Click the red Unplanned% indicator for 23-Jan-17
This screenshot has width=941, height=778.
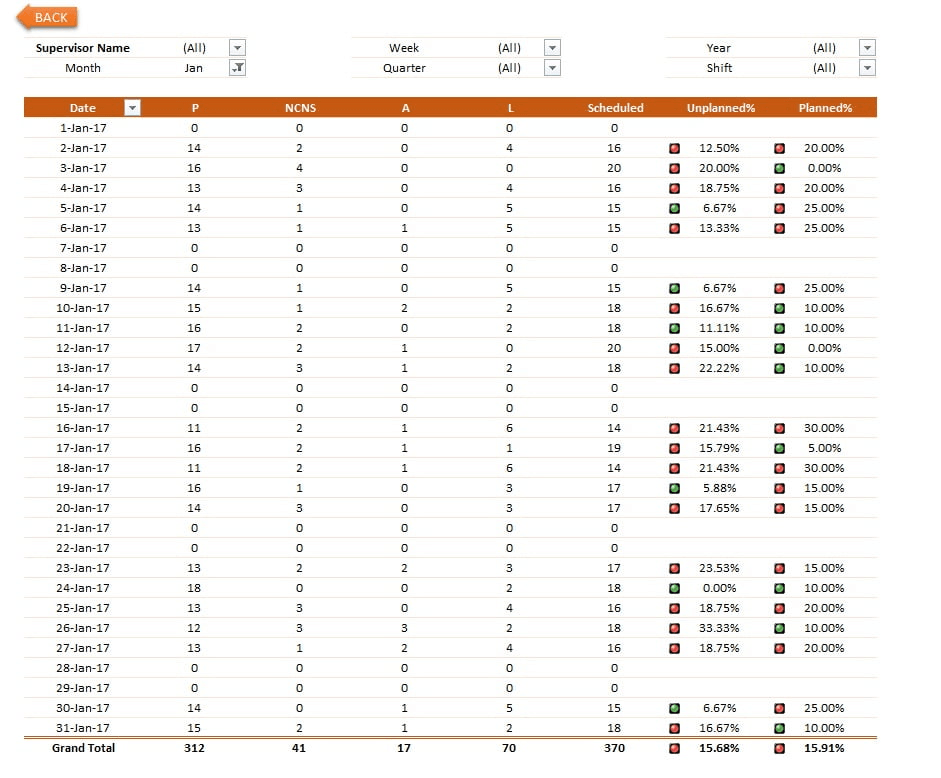[x=675, y=568]
